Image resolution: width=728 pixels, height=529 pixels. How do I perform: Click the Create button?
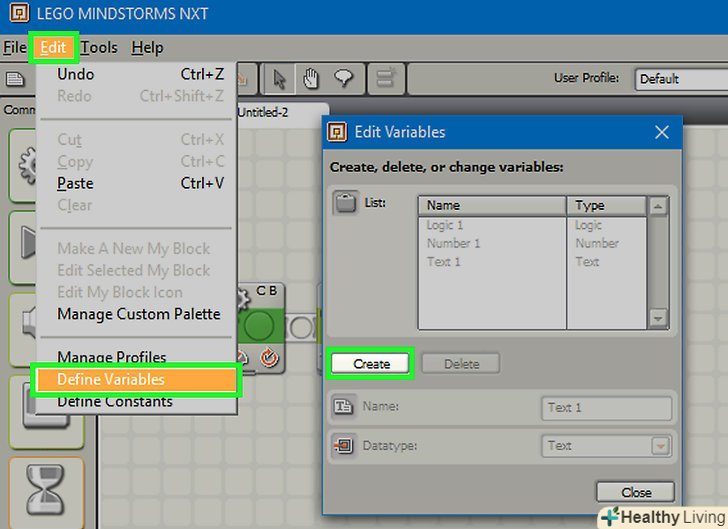[370, 364]
